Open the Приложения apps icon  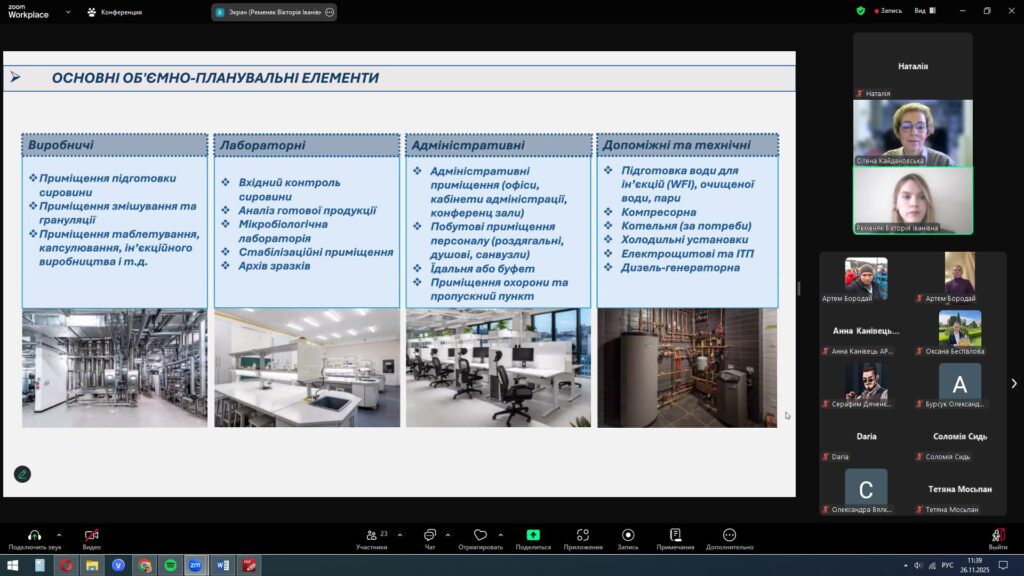click(x=582, y=535)
